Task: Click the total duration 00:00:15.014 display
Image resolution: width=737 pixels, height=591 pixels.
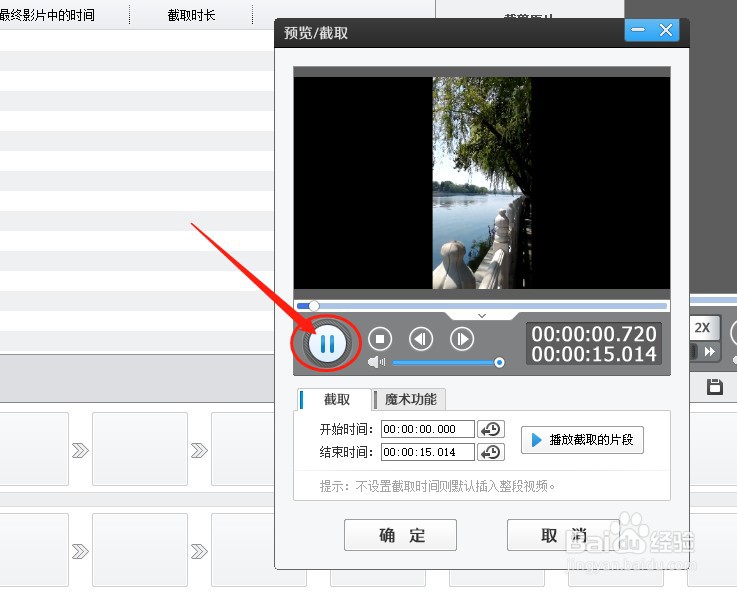Action: tap(594, 354)
